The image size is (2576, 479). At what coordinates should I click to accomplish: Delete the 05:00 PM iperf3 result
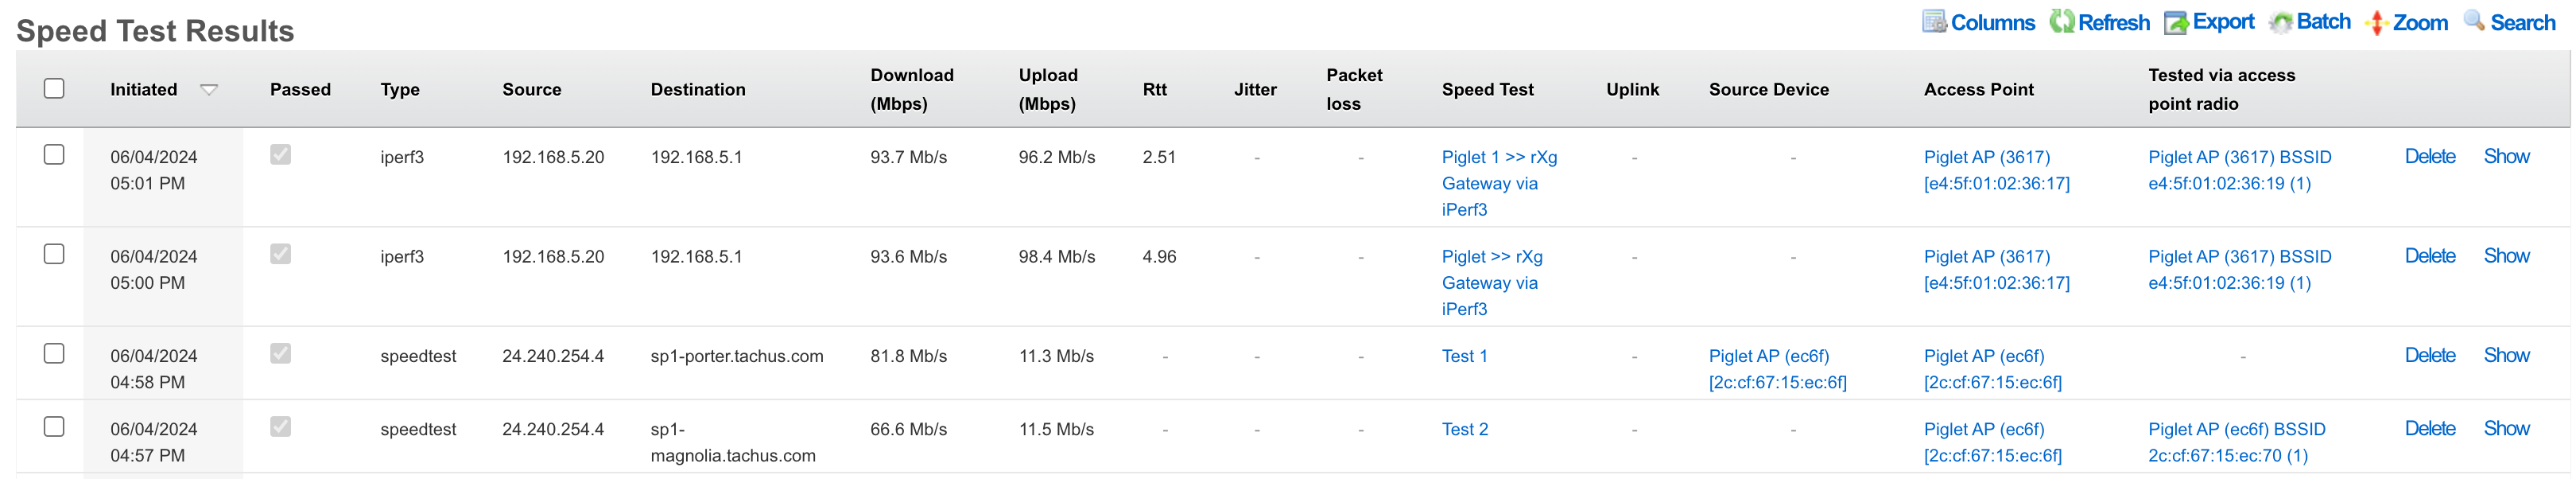click(x=2429, y=256)
